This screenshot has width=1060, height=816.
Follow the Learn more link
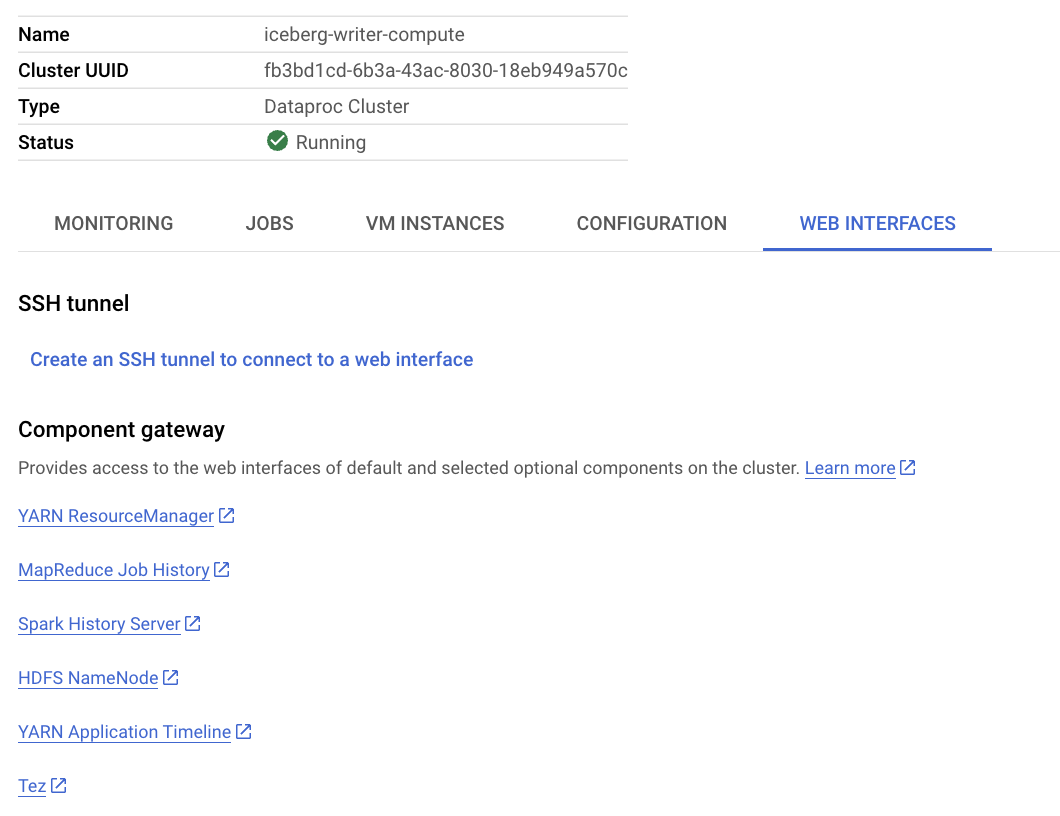pyautogui.click(x=850, y=469)
